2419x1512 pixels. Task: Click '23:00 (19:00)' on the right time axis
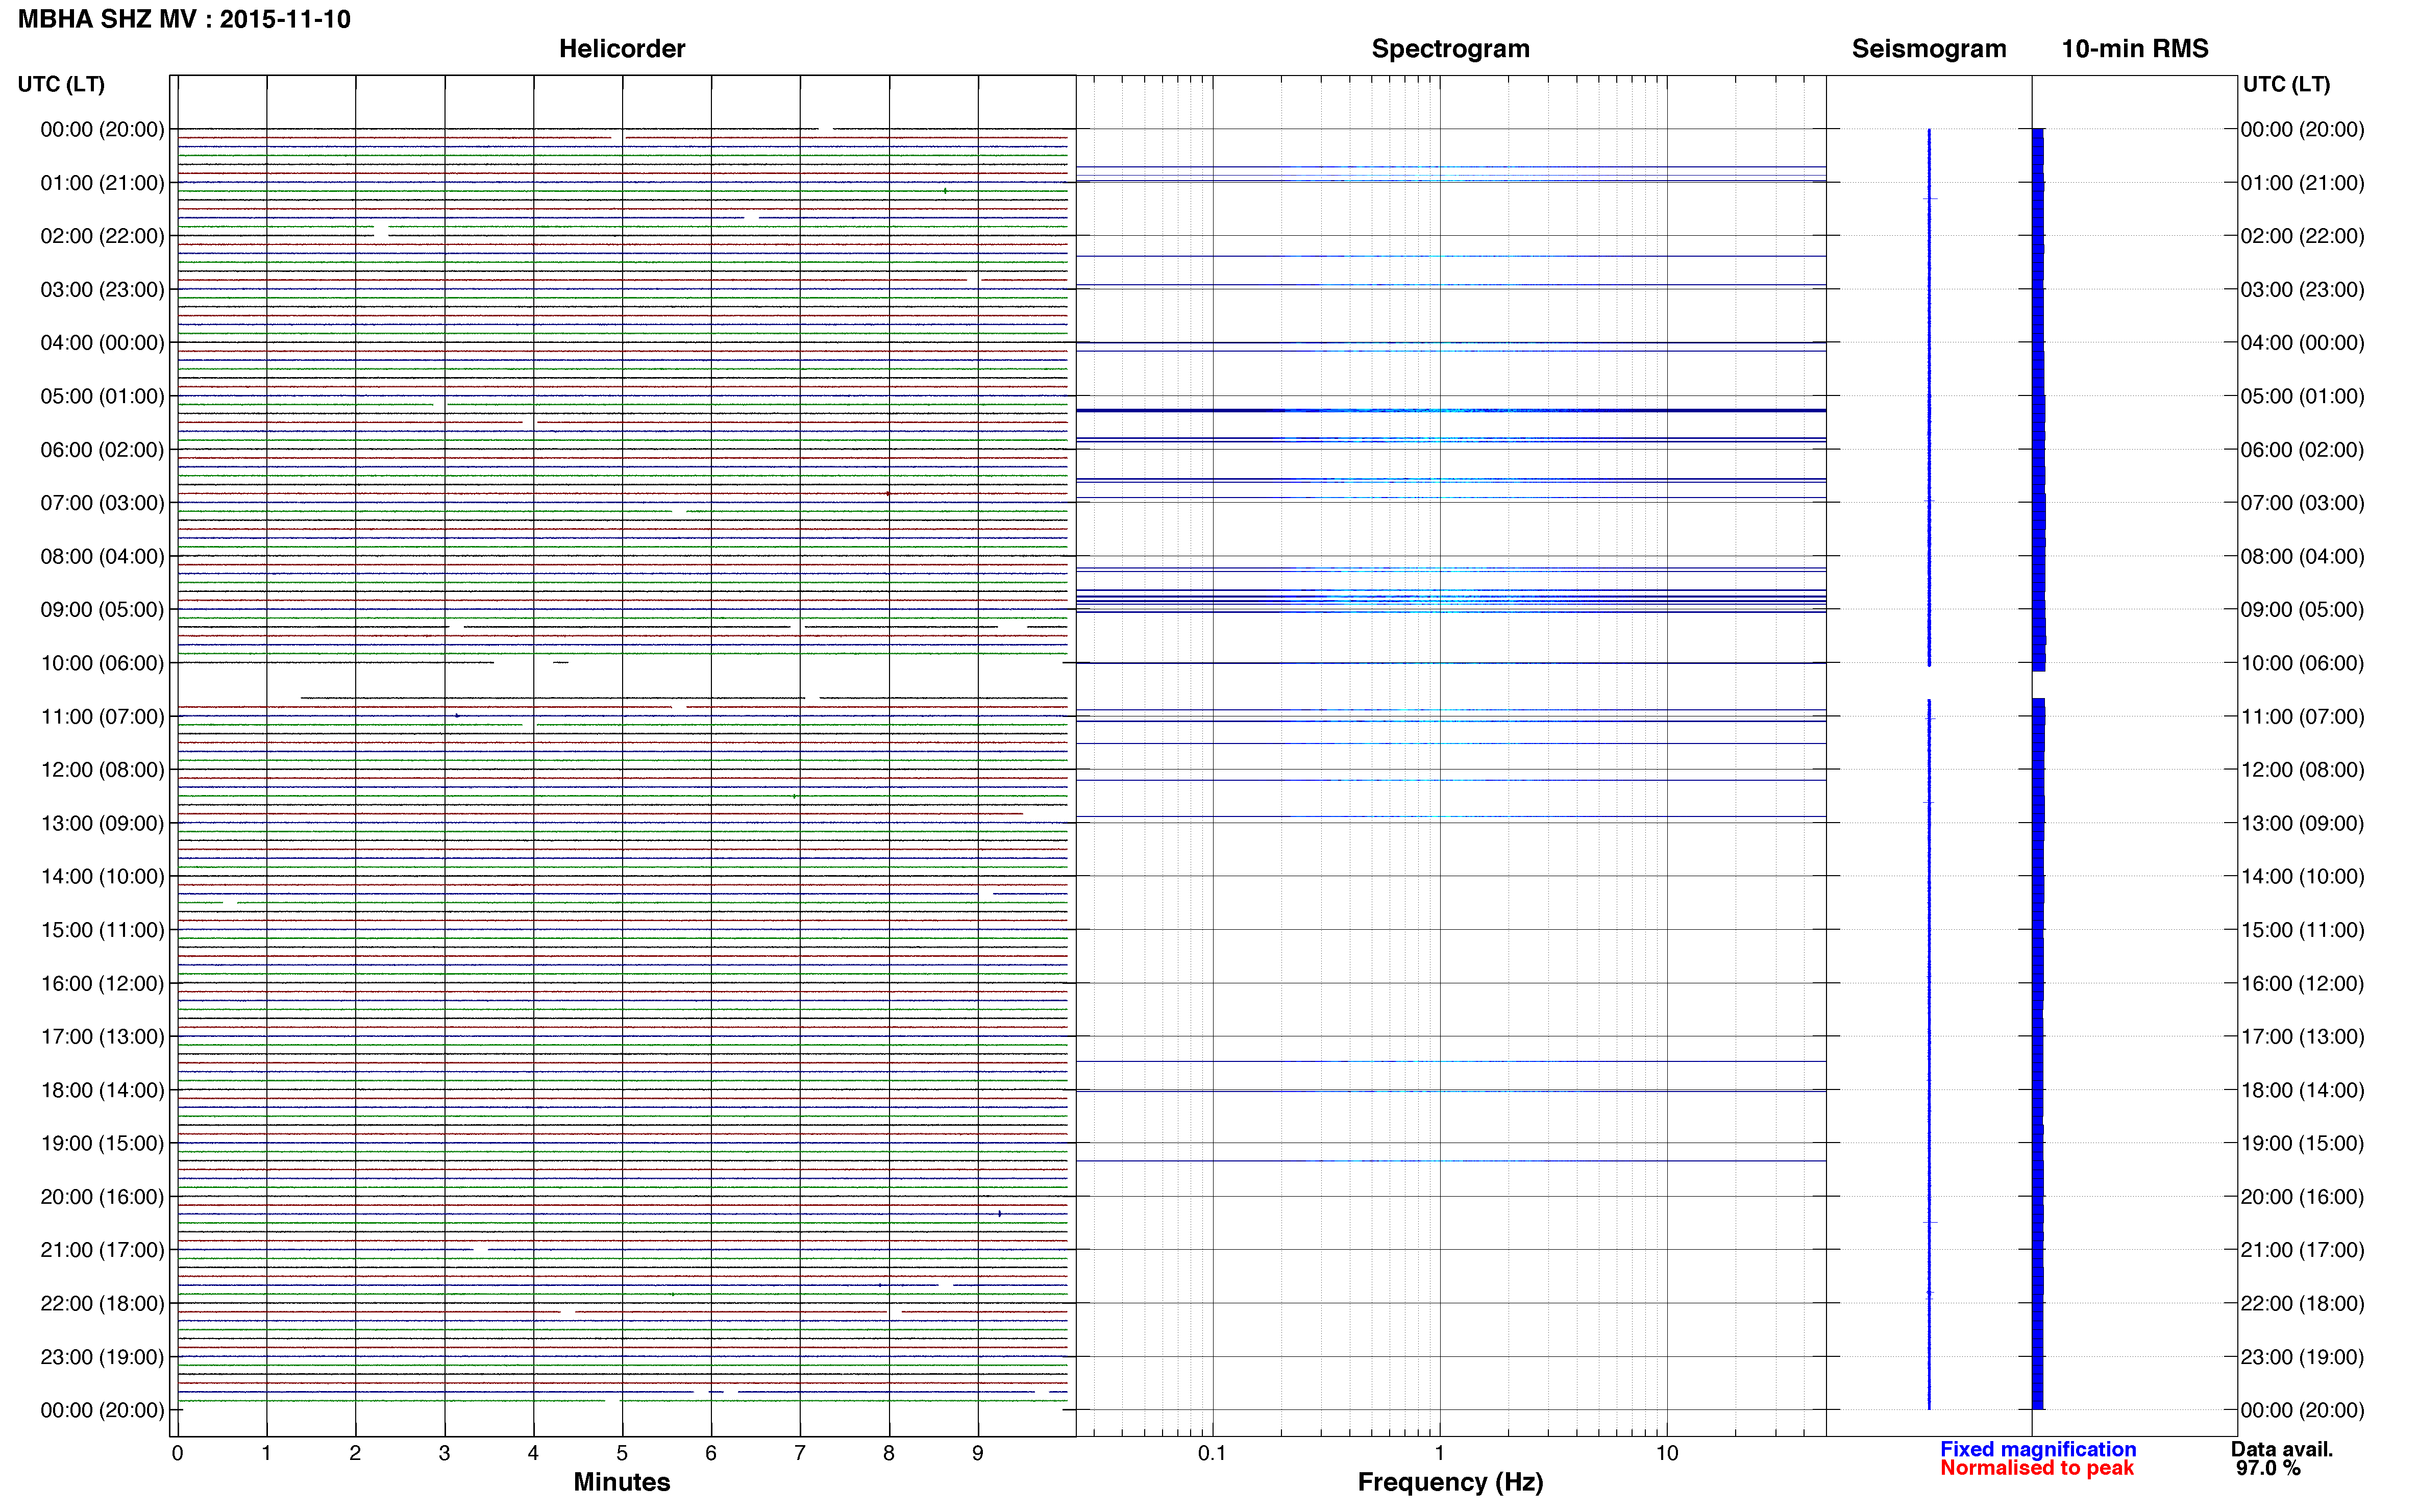(2303, 1357)
